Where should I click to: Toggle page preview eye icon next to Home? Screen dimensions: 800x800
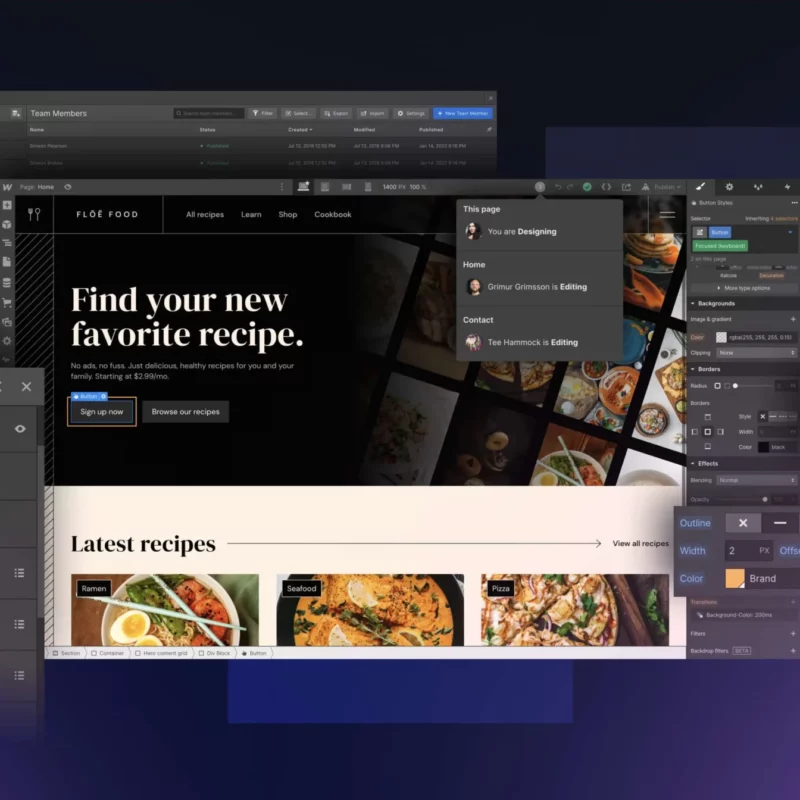point(68,187)
